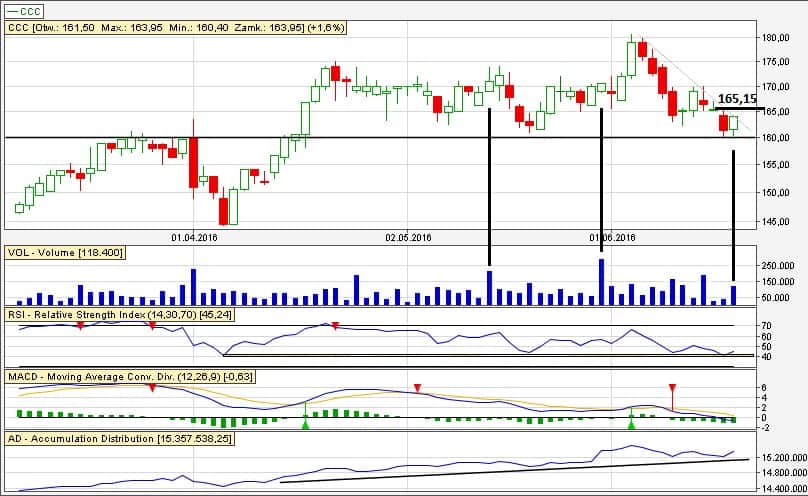Click the 02.05.2016 date label on axis
808x496 pixels.
click(x=408, y=238)
